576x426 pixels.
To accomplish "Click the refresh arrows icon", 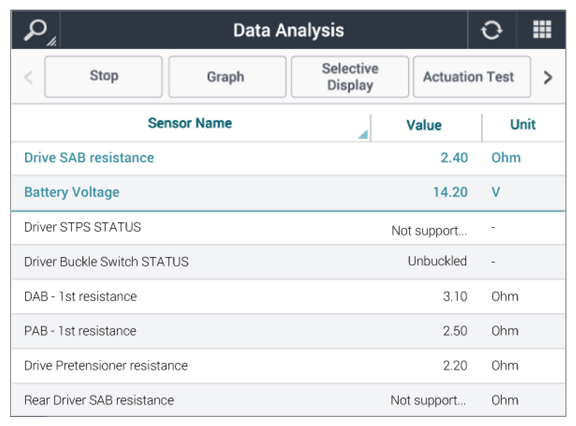I will coord(492,30).
